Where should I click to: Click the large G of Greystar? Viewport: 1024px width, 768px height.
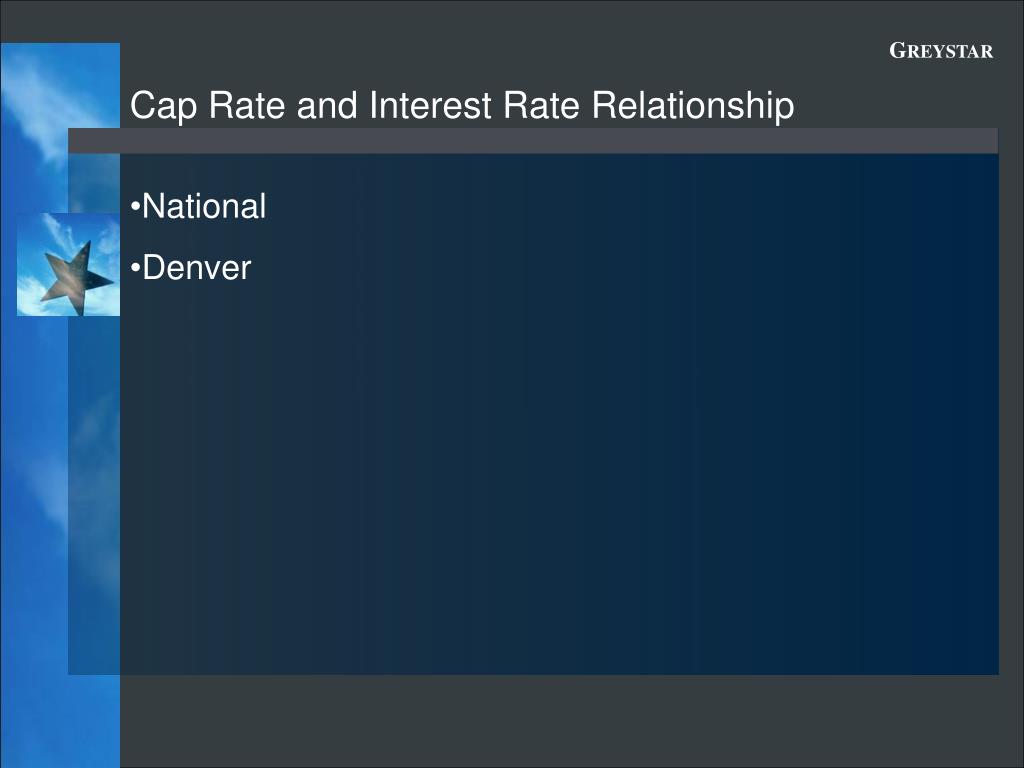pos(898,50)
